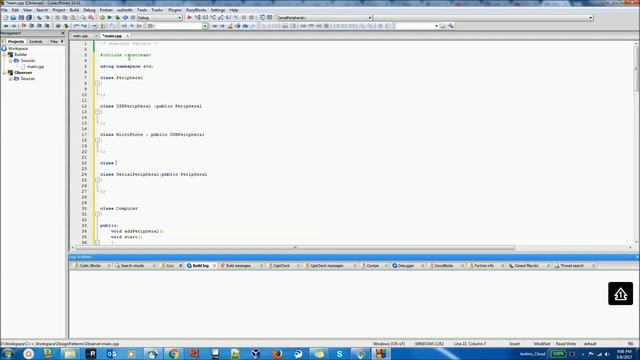This screenshot has width=640, height=360.
Task: Switch to the Symbols management tab
Action: click(36, 42)
